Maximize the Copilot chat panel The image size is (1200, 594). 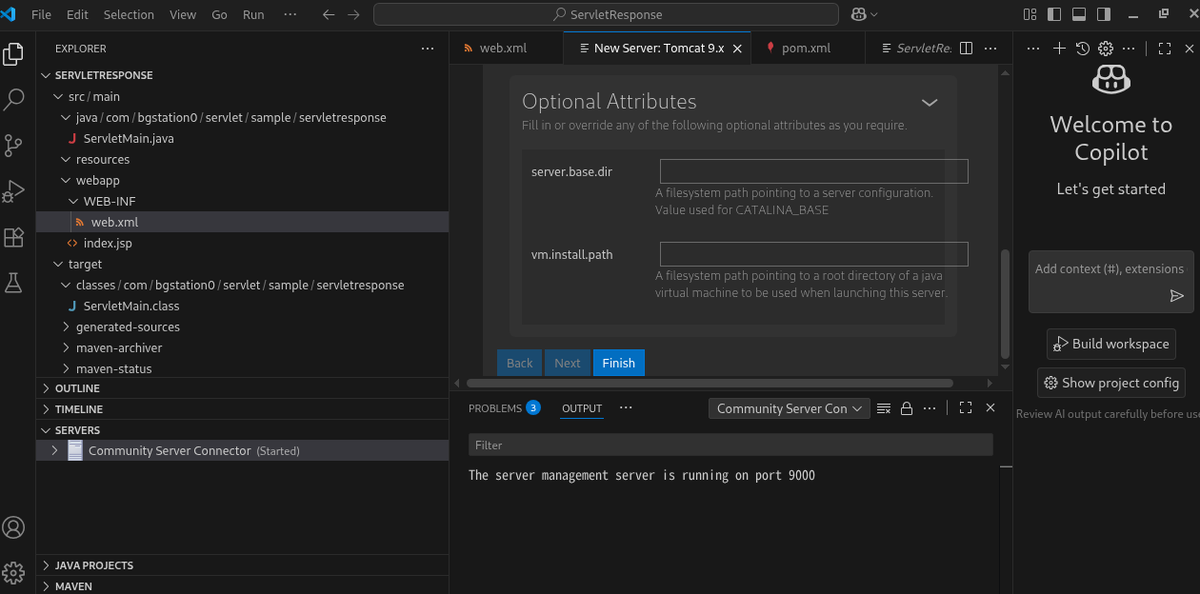pyautogui.click(x=1164, y=48)
